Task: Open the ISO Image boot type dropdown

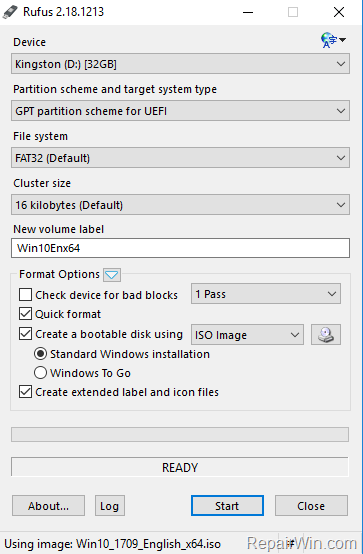Action: [x=247, y=335]
